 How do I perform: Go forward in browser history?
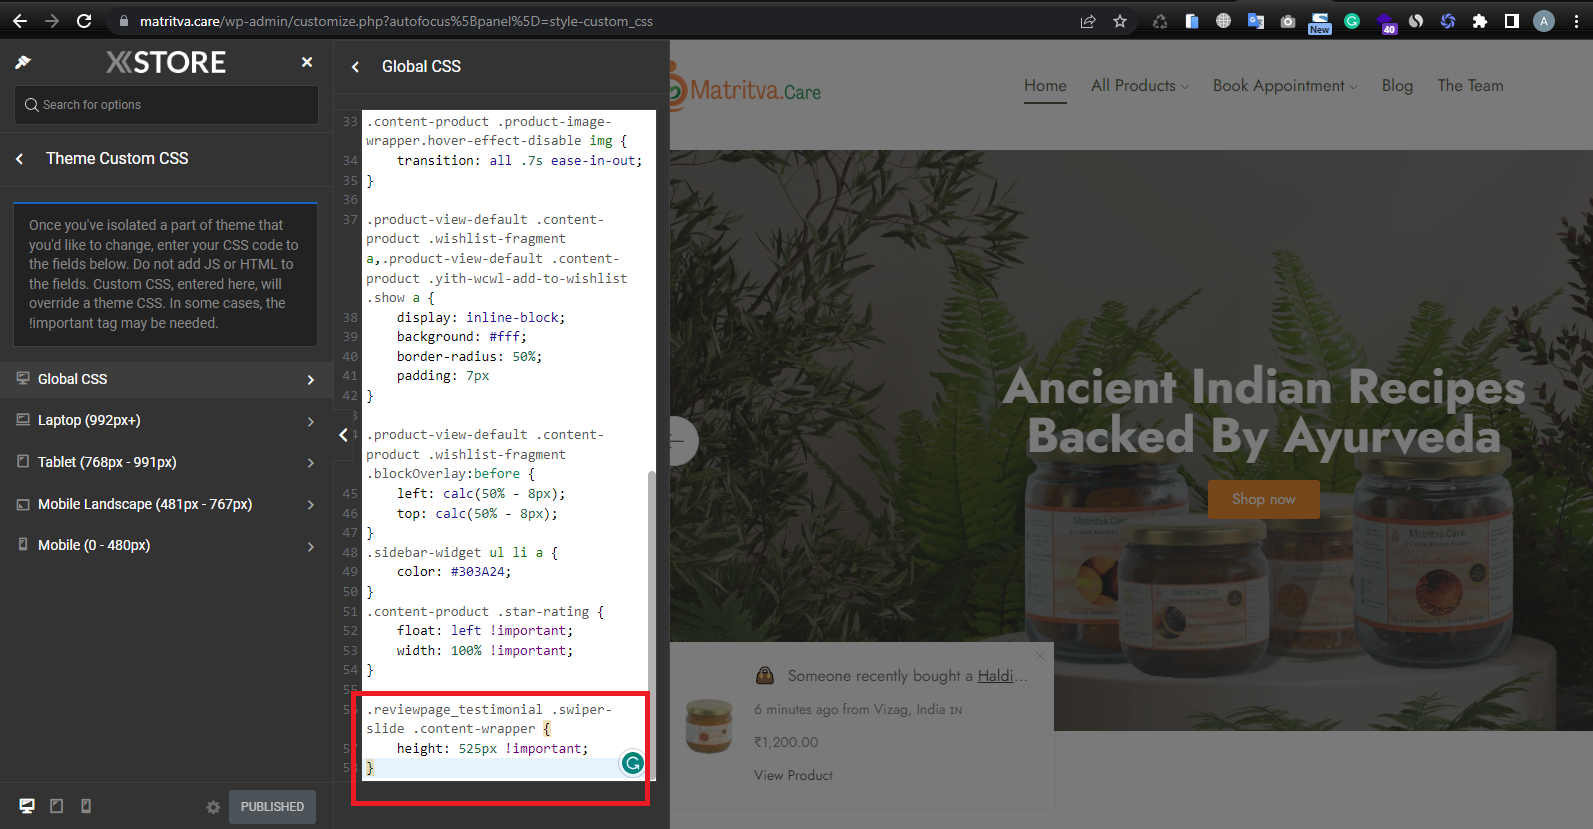pyautogui.click(x=52, y=21)
